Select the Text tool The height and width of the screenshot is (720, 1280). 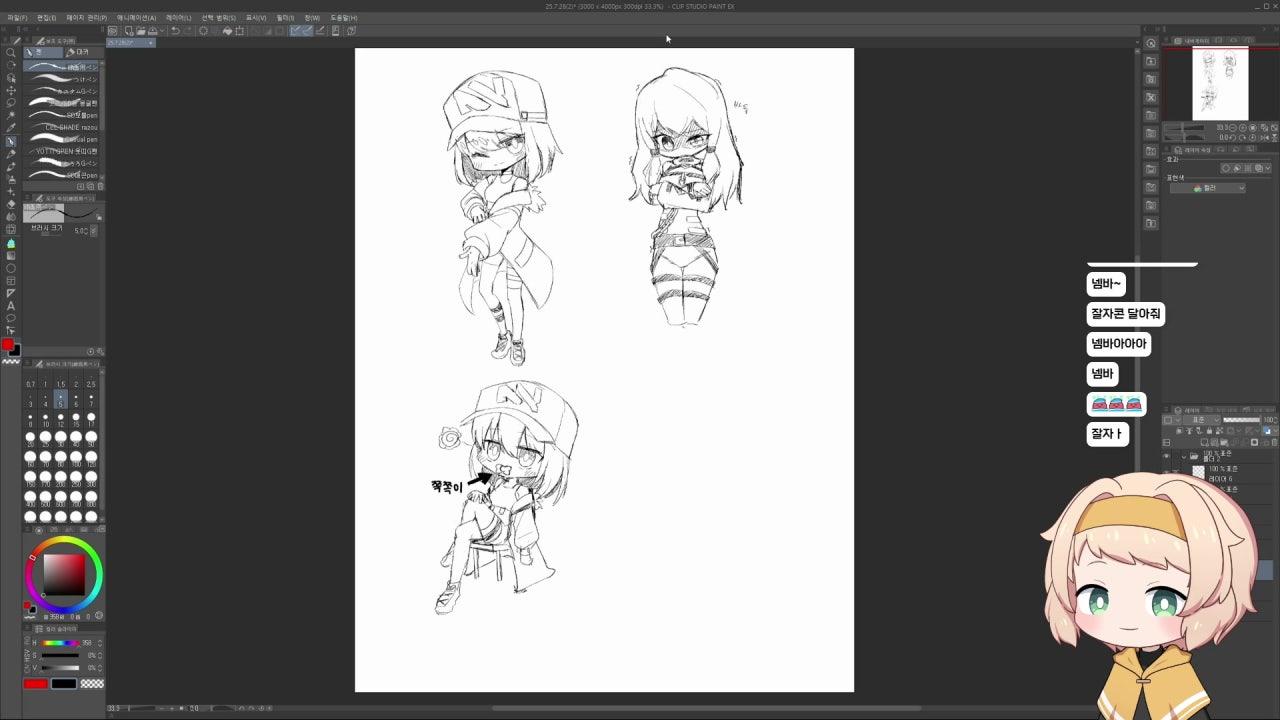[x=11, y=305]
